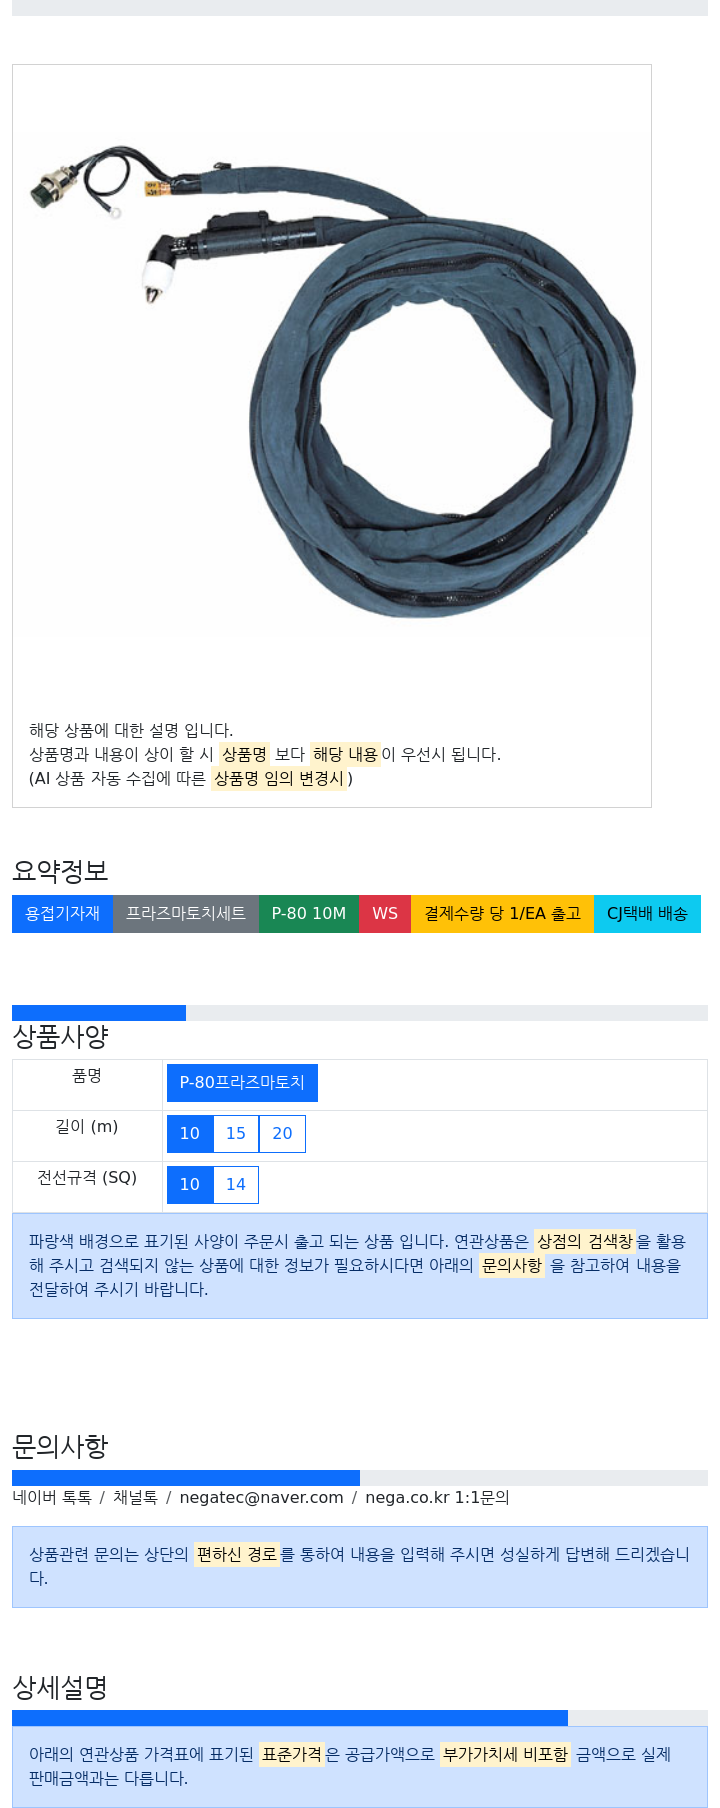The width and height of the screenshot is (720, 1808).
Task: Click the 용접기자재 category tag
Action: (62, 913)
